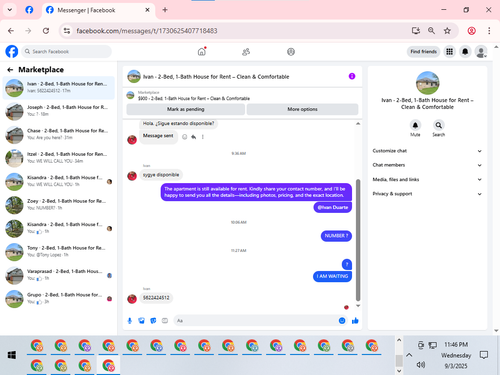Click the chat messages scrollbar
Screen dimensions: 500x375
(x=358, y=240)
